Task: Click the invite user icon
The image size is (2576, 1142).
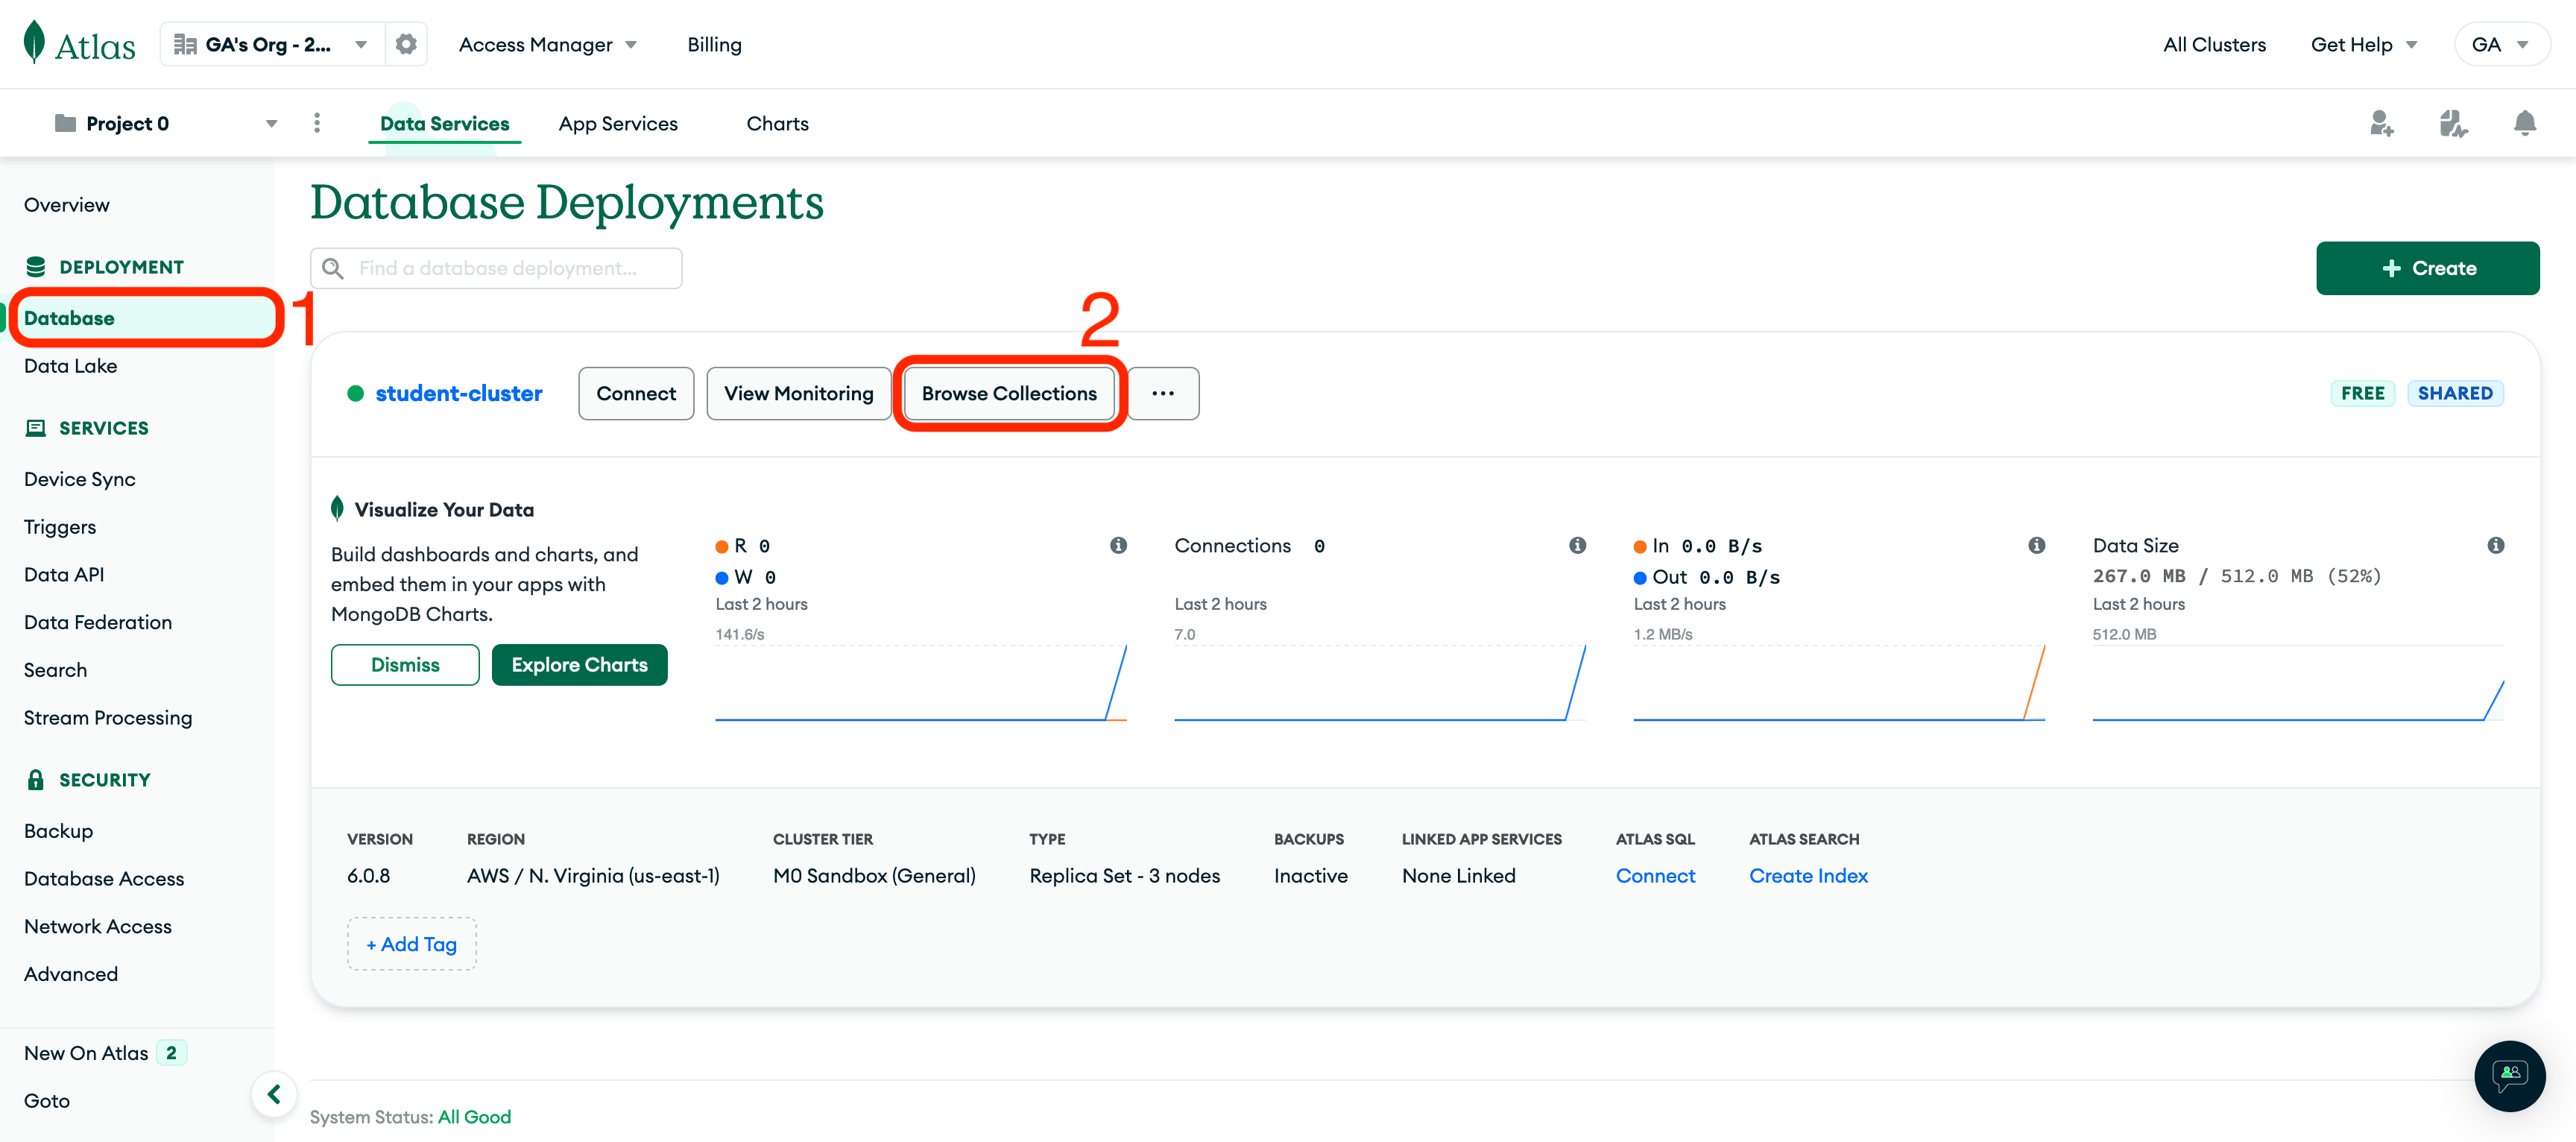Action: (x=2381, y=123)
